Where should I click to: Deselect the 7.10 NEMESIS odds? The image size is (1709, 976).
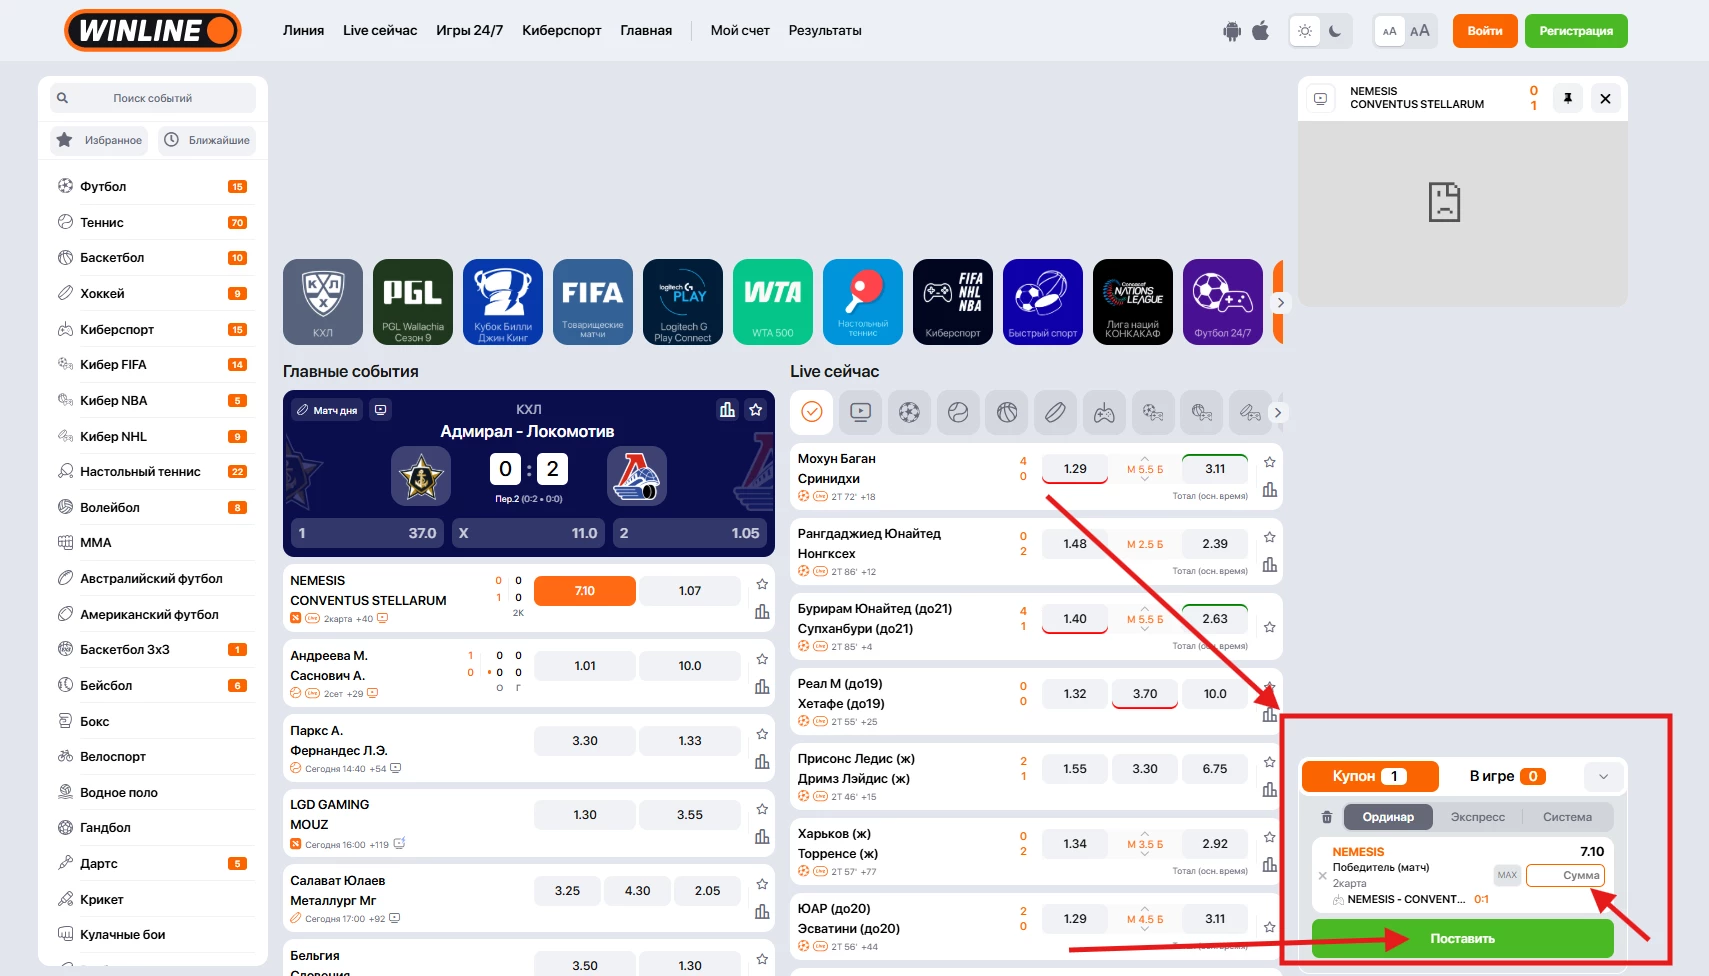coord(585,591)
